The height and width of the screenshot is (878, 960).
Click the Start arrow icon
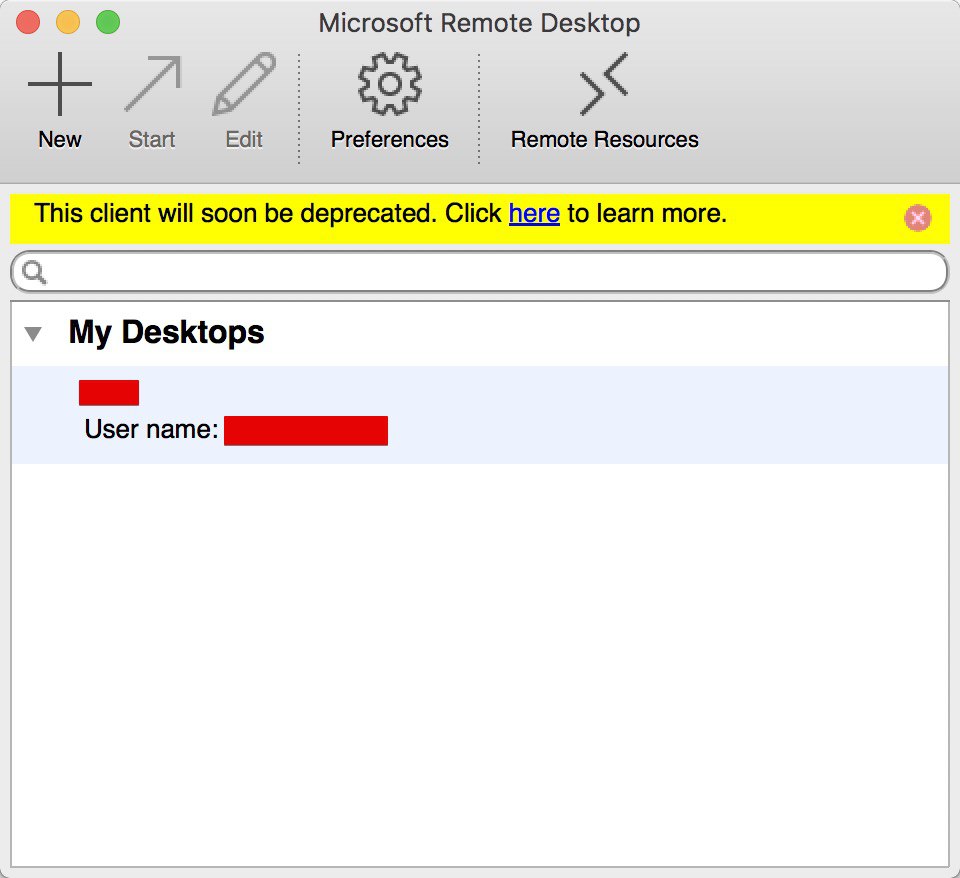(x=153, y=84)
